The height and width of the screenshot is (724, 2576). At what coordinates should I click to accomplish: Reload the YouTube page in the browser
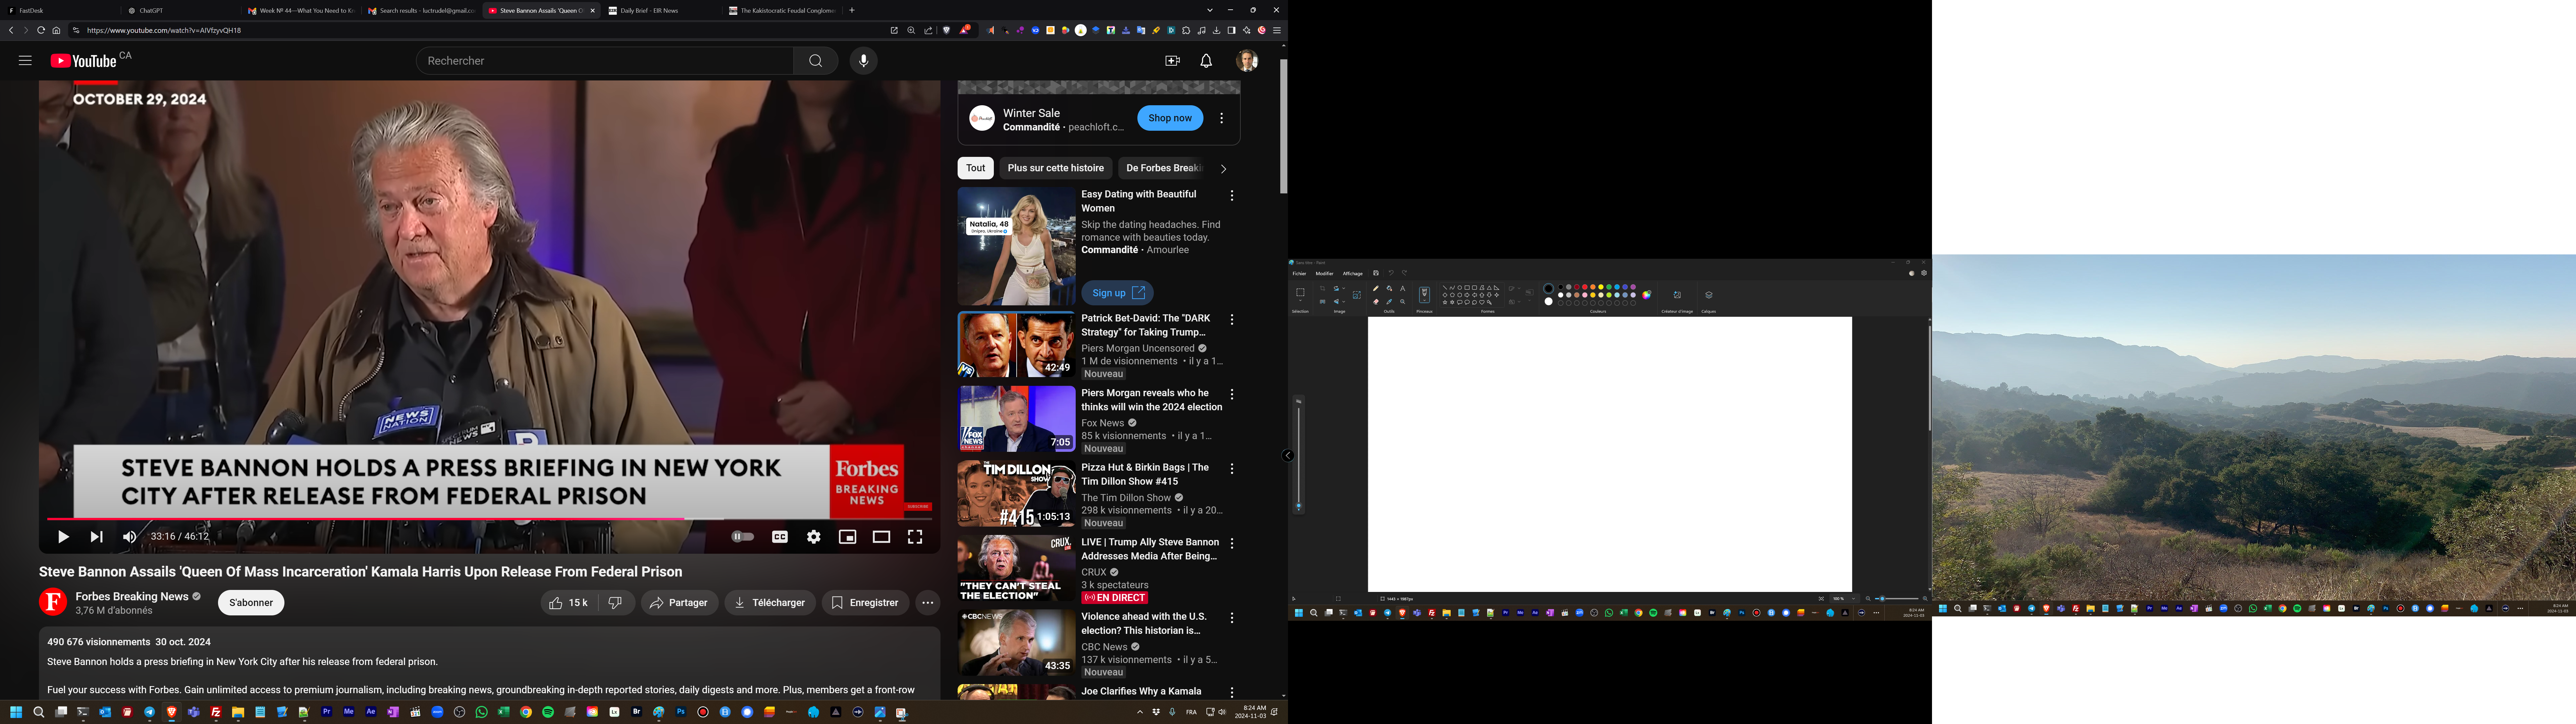pos(41,31)
